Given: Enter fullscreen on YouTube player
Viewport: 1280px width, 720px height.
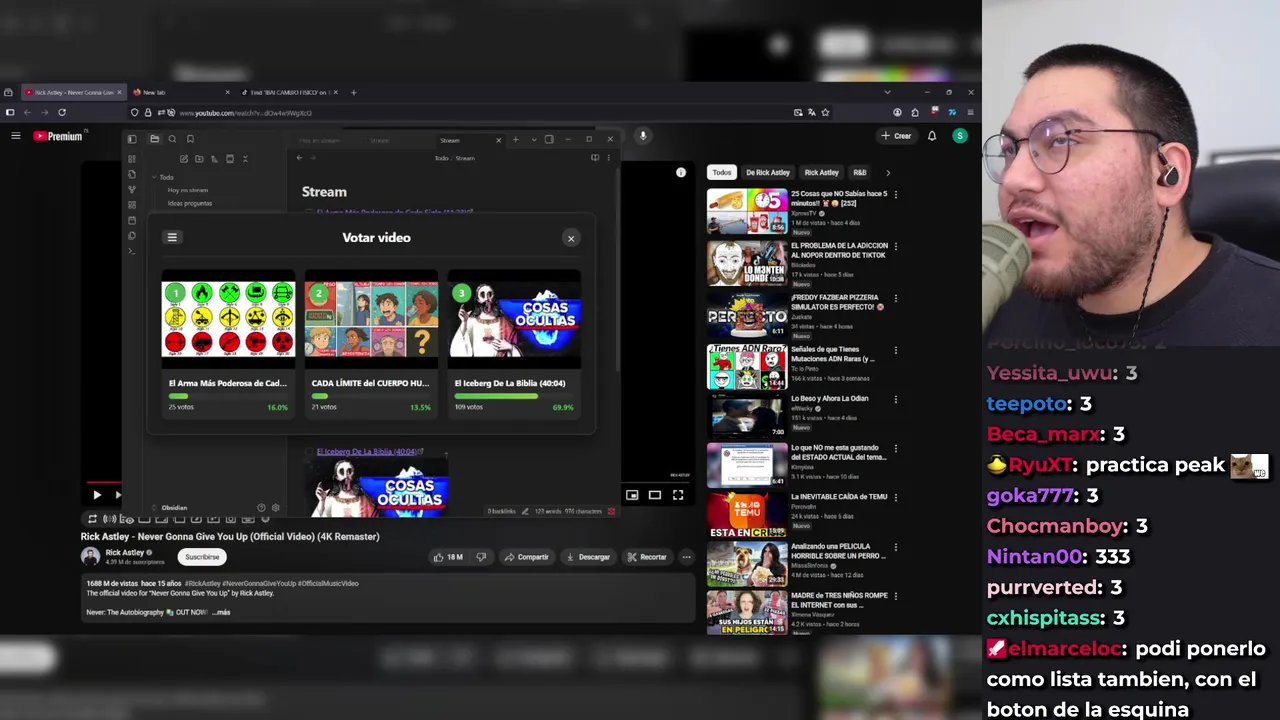Looking at the screenshot, I should coord(678,494).
